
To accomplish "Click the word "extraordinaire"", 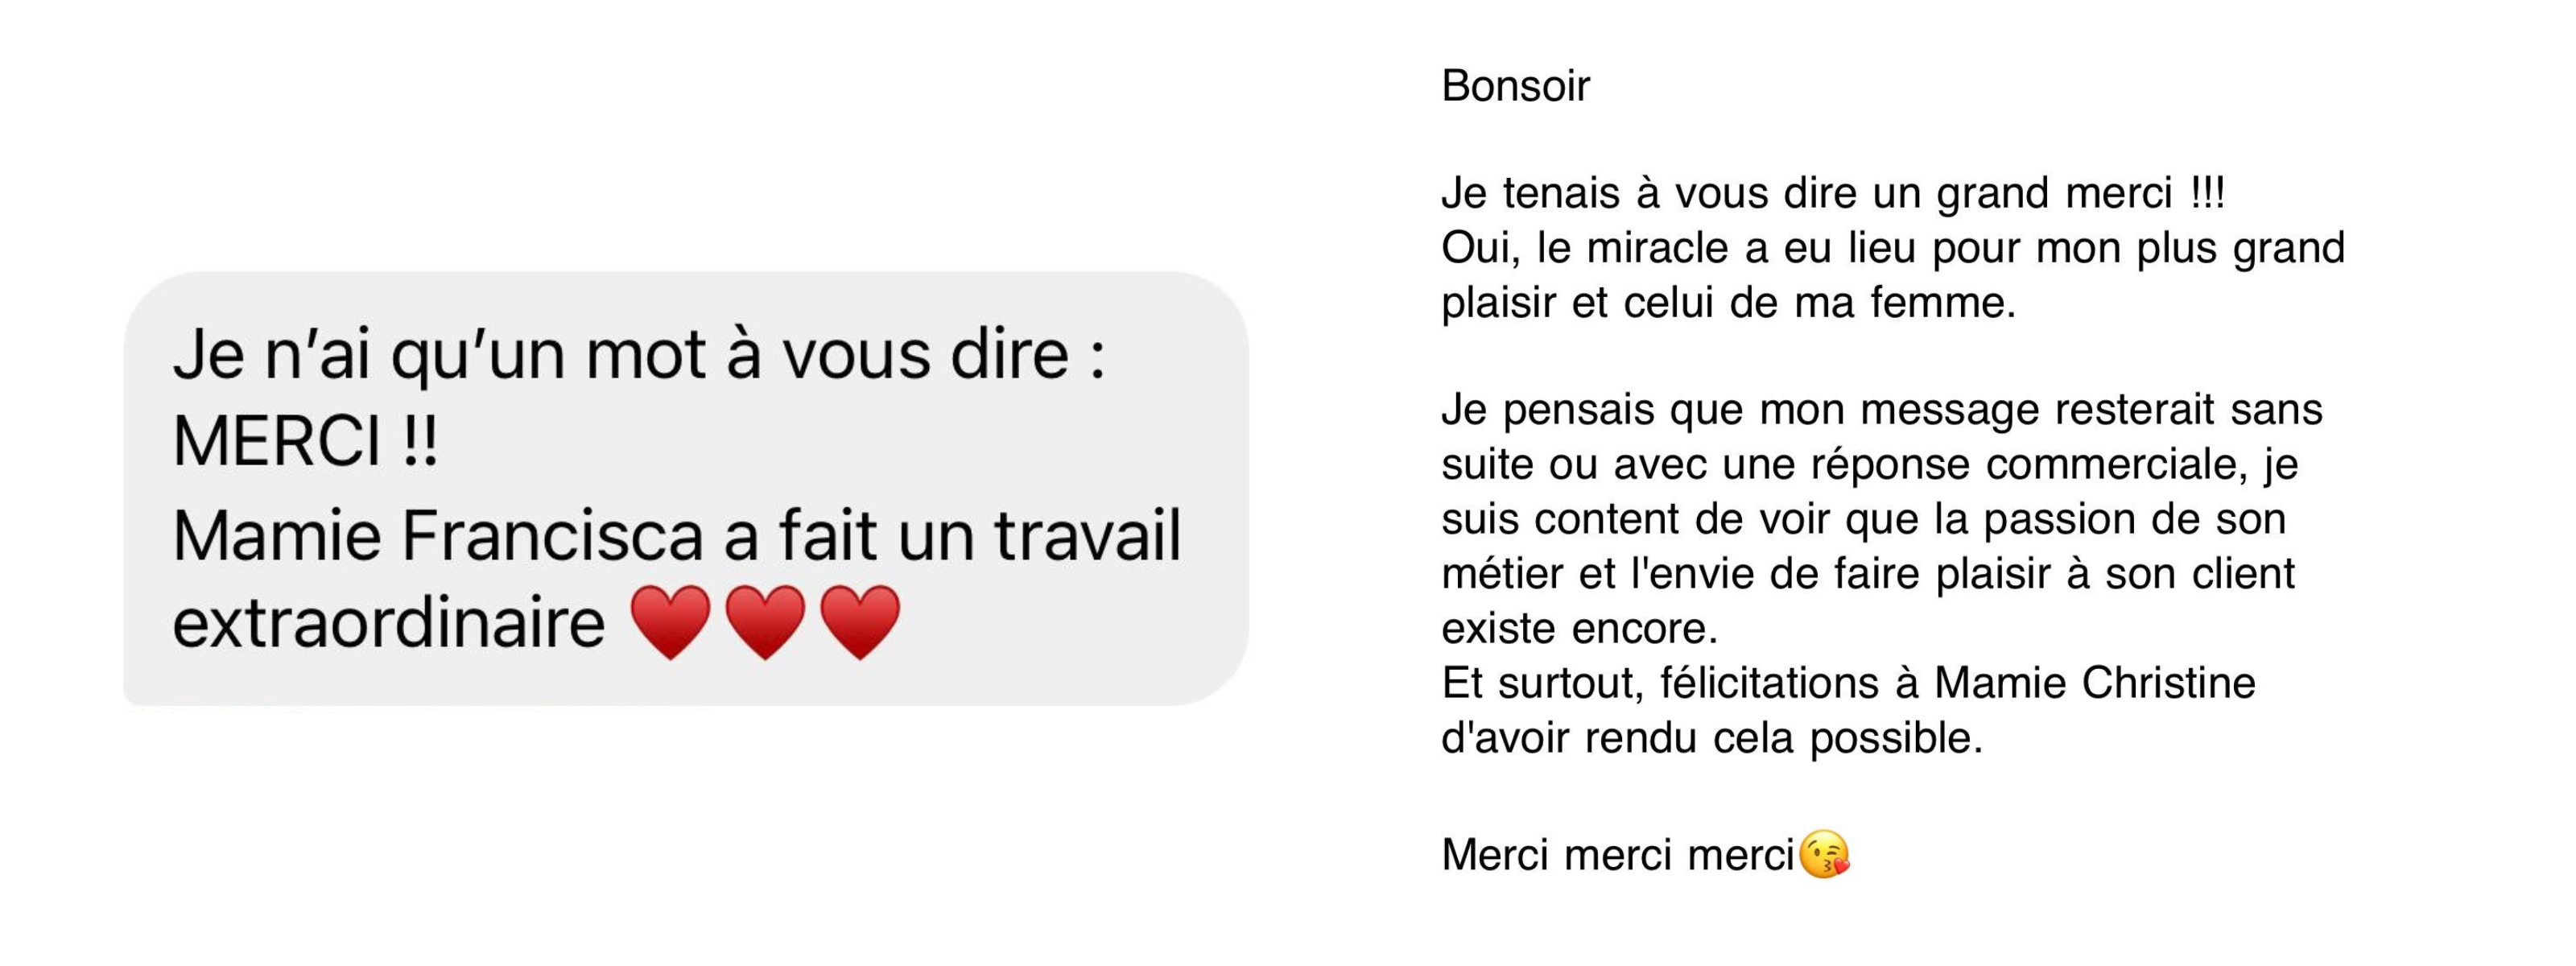I will pyautogui.click(x=389, y=623).
